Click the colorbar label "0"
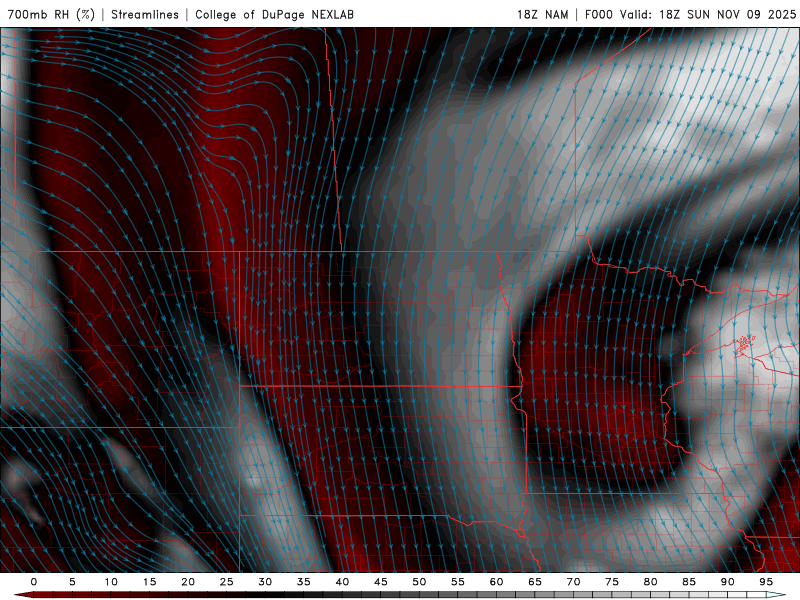The width and height of the screenshot is (800, 600). click(x=34, y=582)
